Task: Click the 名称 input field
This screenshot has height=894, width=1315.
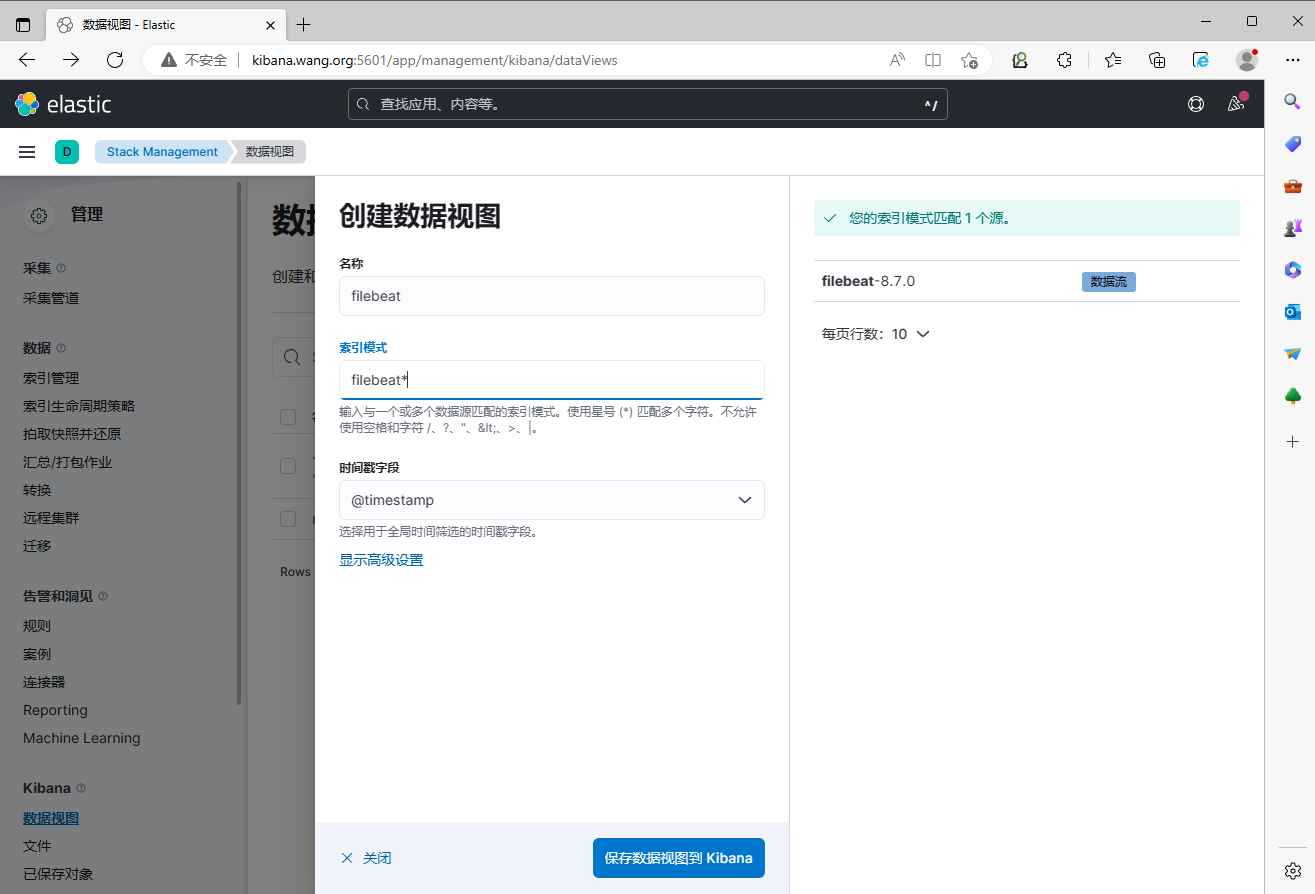Action: [x=552, y=296]
